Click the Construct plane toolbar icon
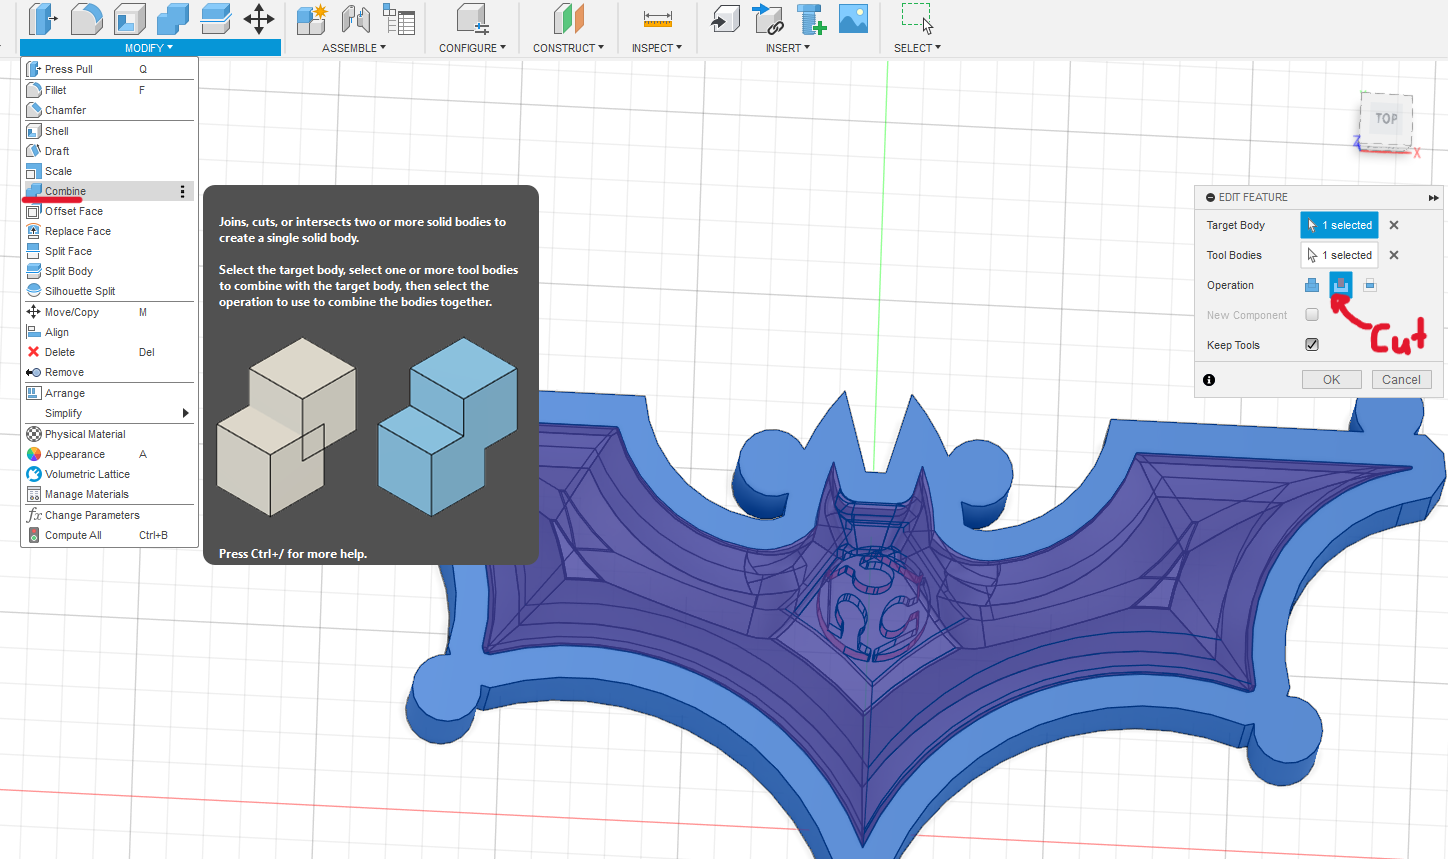This screenshot has width=1448, height=859. (568, 18)
